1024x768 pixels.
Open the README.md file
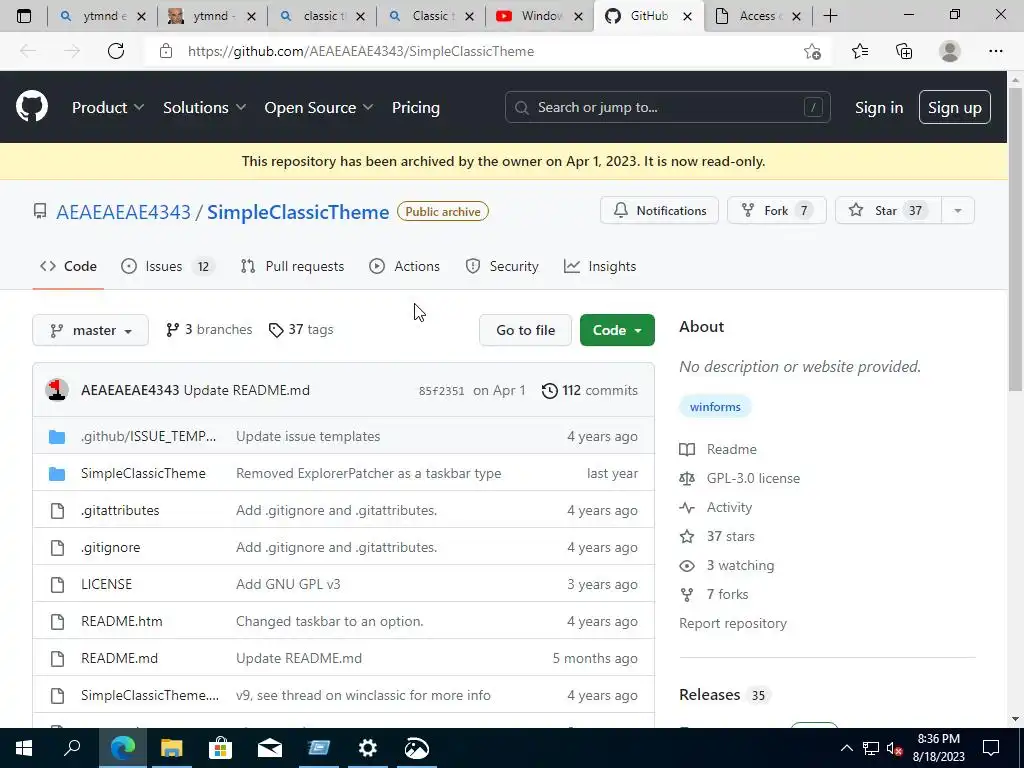120,658
